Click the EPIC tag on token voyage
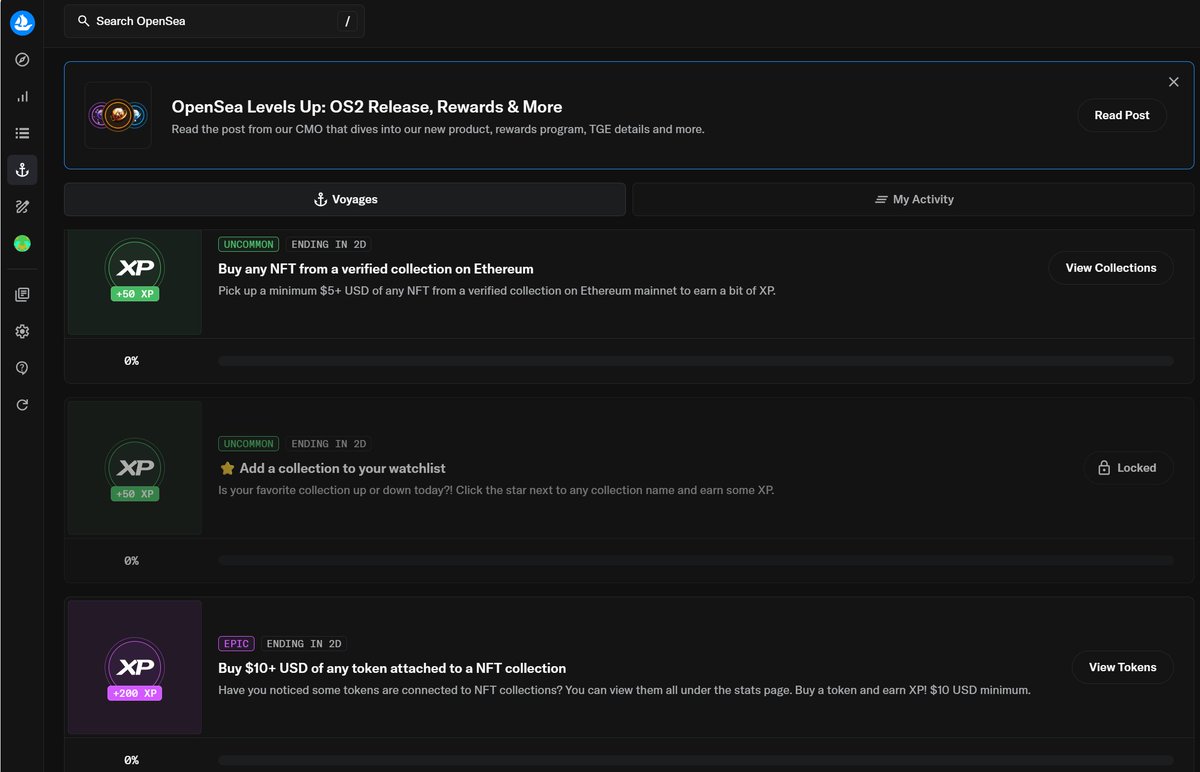This screenshot has width=1200, height=772. coord(237,644)
